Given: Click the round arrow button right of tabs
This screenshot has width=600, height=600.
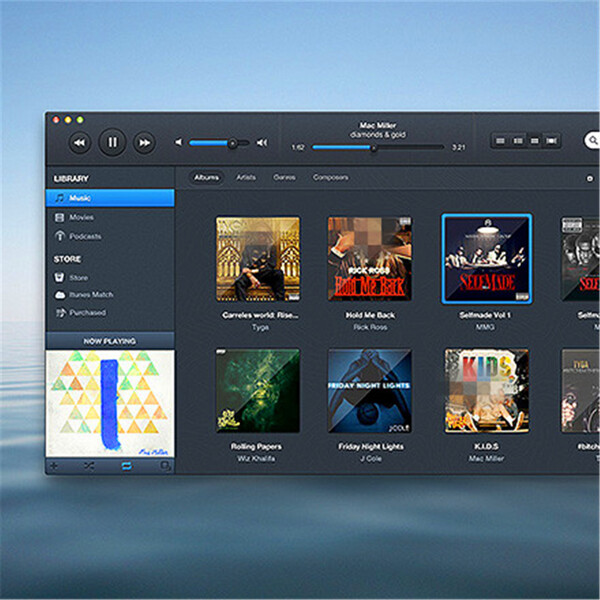Looking at the screenshot, I should click(x=590, y=179).
